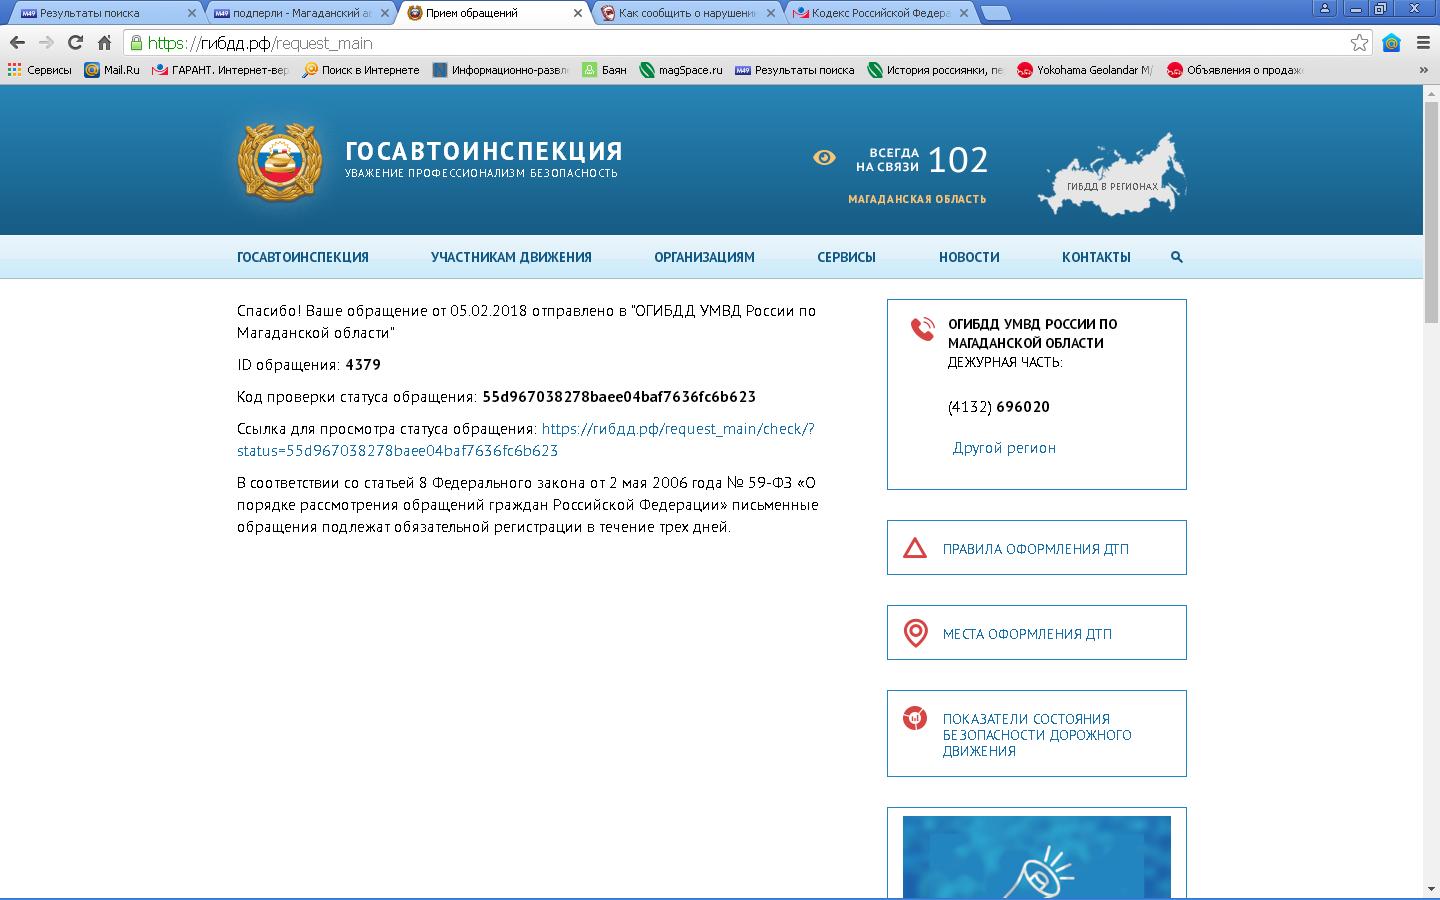Viewport: 1440px width, 900px height.
Task: Go to browser home page icon
Action: 104,43
